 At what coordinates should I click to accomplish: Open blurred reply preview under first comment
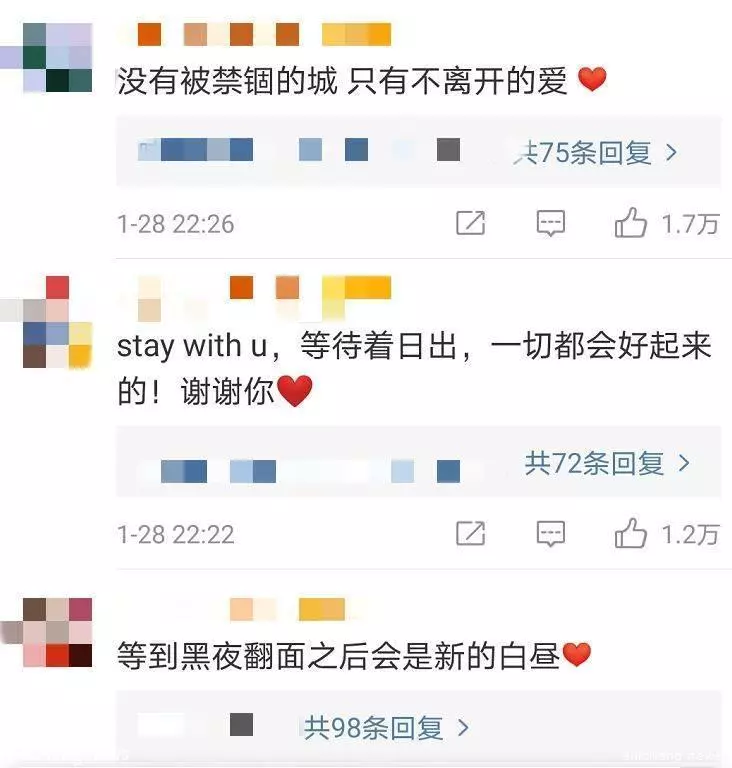pos(299,149)
